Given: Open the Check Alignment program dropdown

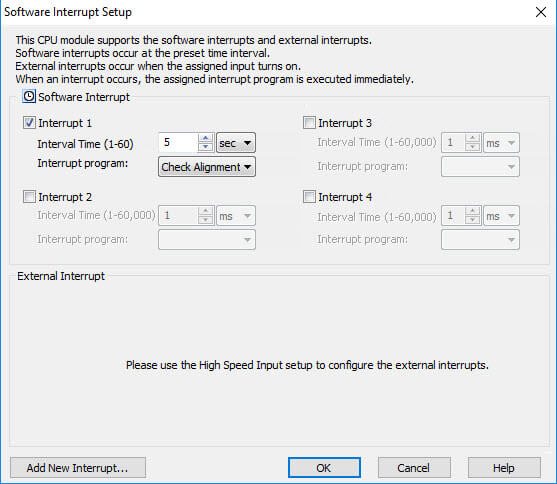Looking at the screenshot, I should tap(207, 167).
